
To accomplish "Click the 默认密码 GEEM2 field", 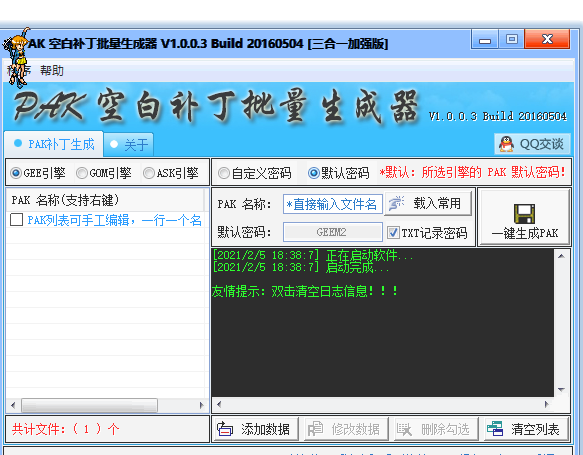I will point(333,232).
